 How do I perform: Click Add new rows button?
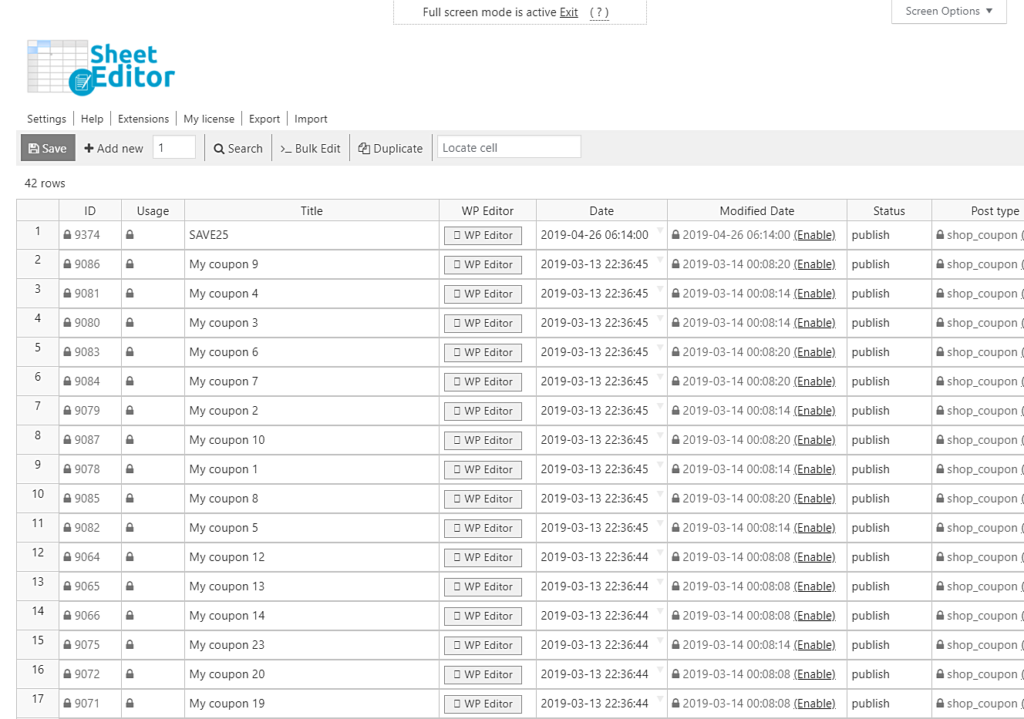point(113,148)
